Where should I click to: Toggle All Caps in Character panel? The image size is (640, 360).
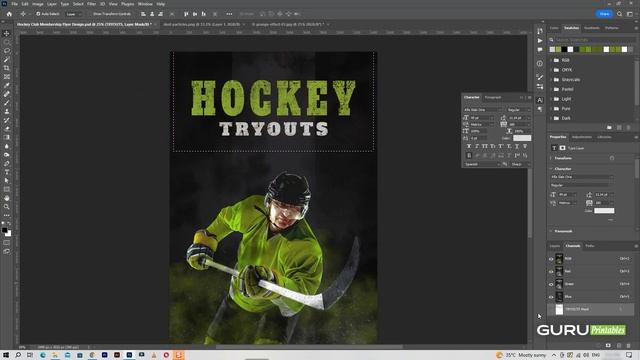pos(485,146)
